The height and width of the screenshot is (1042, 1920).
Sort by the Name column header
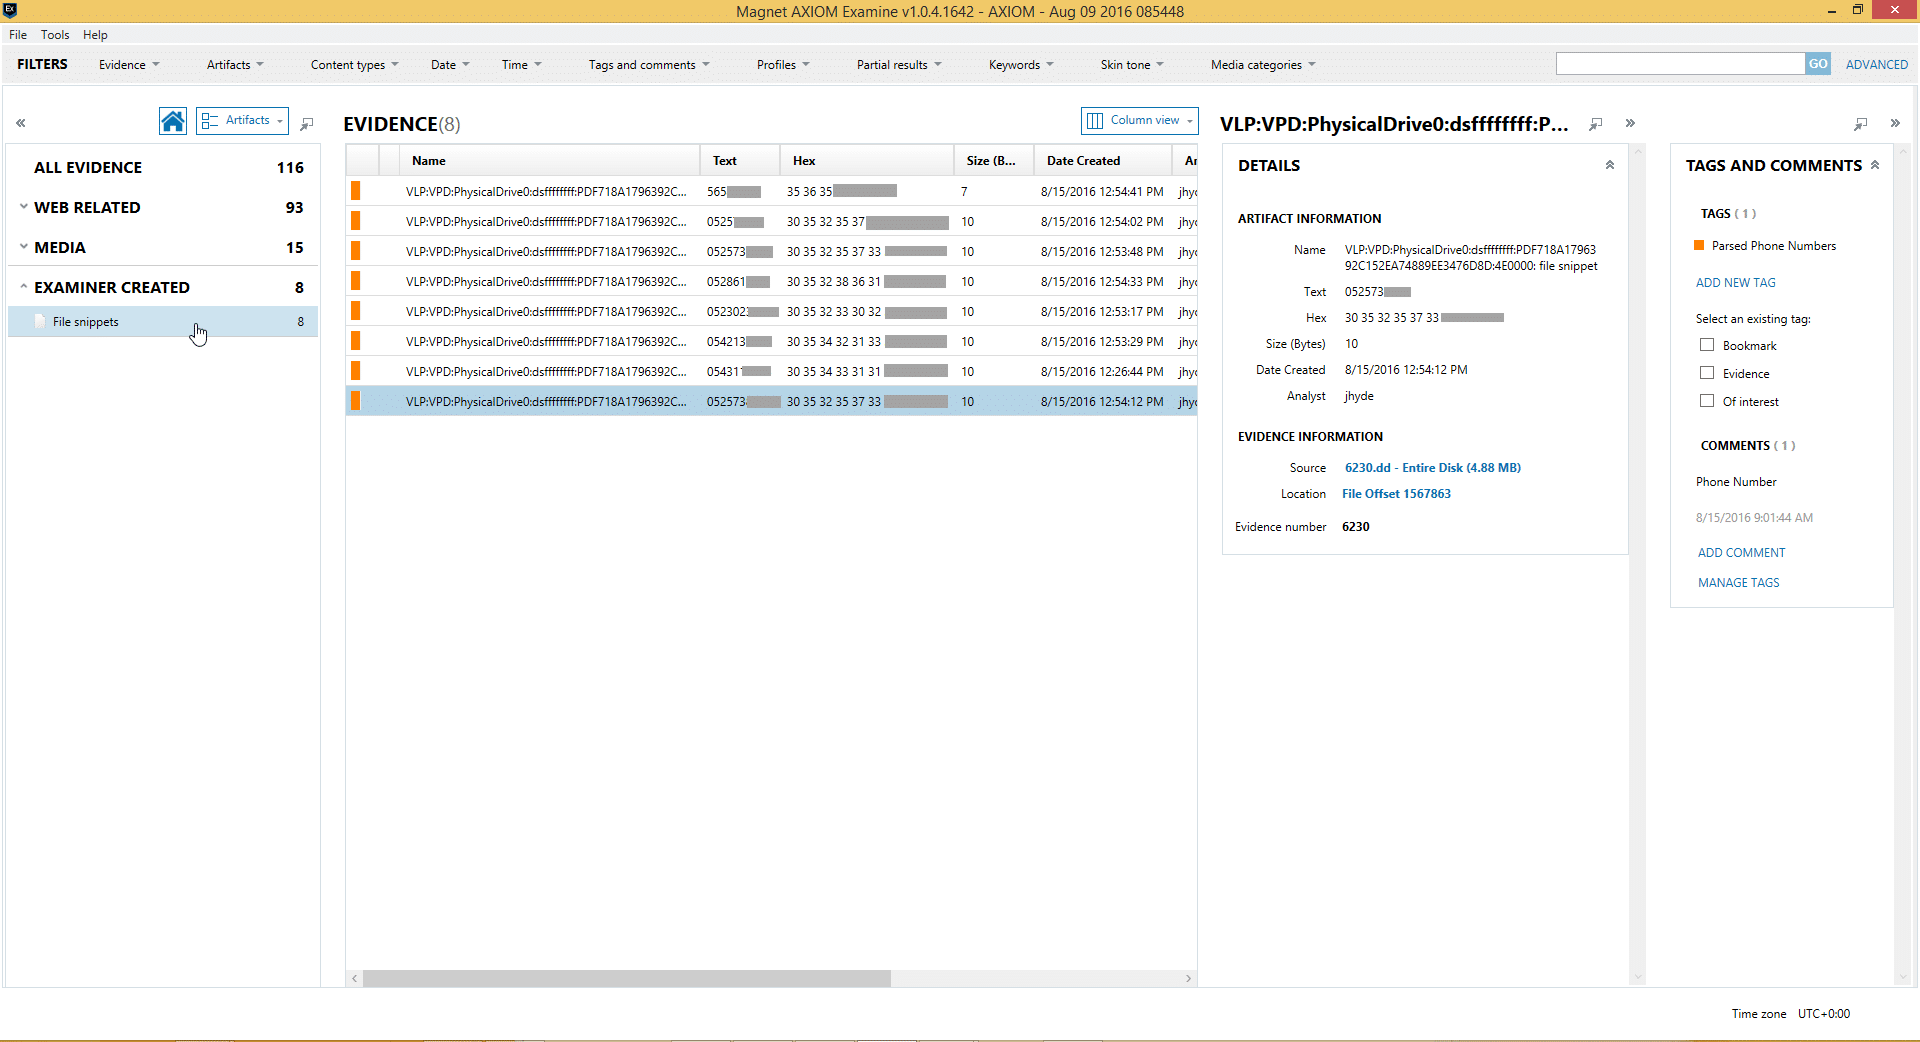[x=549, y=161]
